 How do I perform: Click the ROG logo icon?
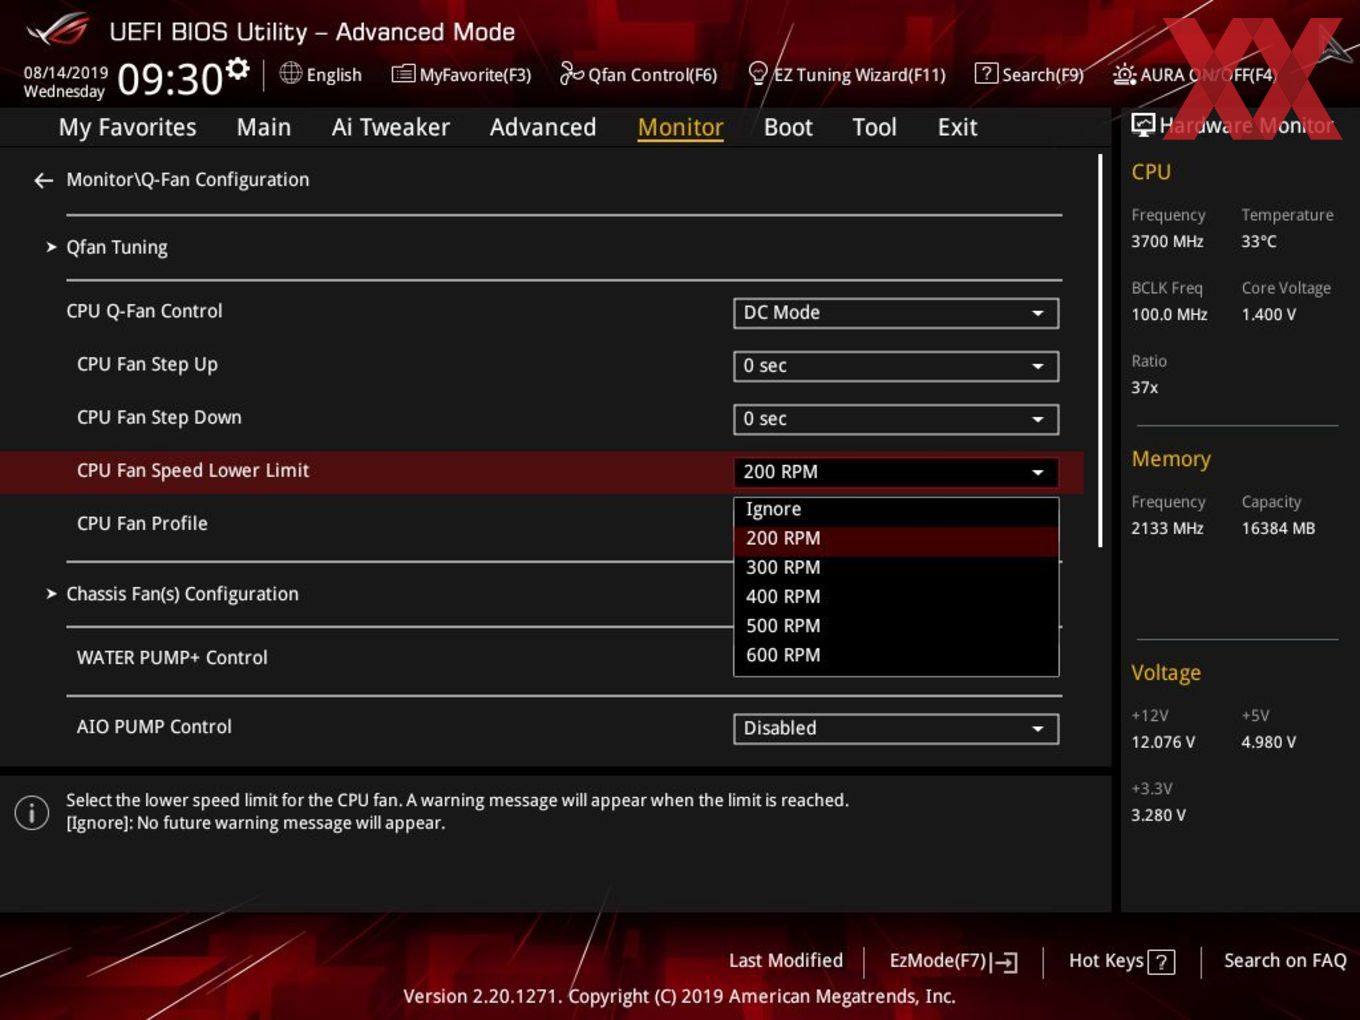click(58, 30)
